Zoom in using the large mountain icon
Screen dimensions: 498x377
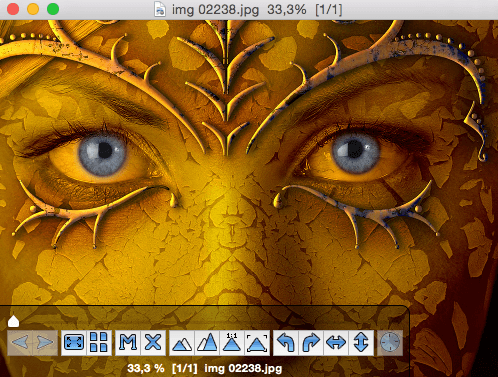coord(207,342)
